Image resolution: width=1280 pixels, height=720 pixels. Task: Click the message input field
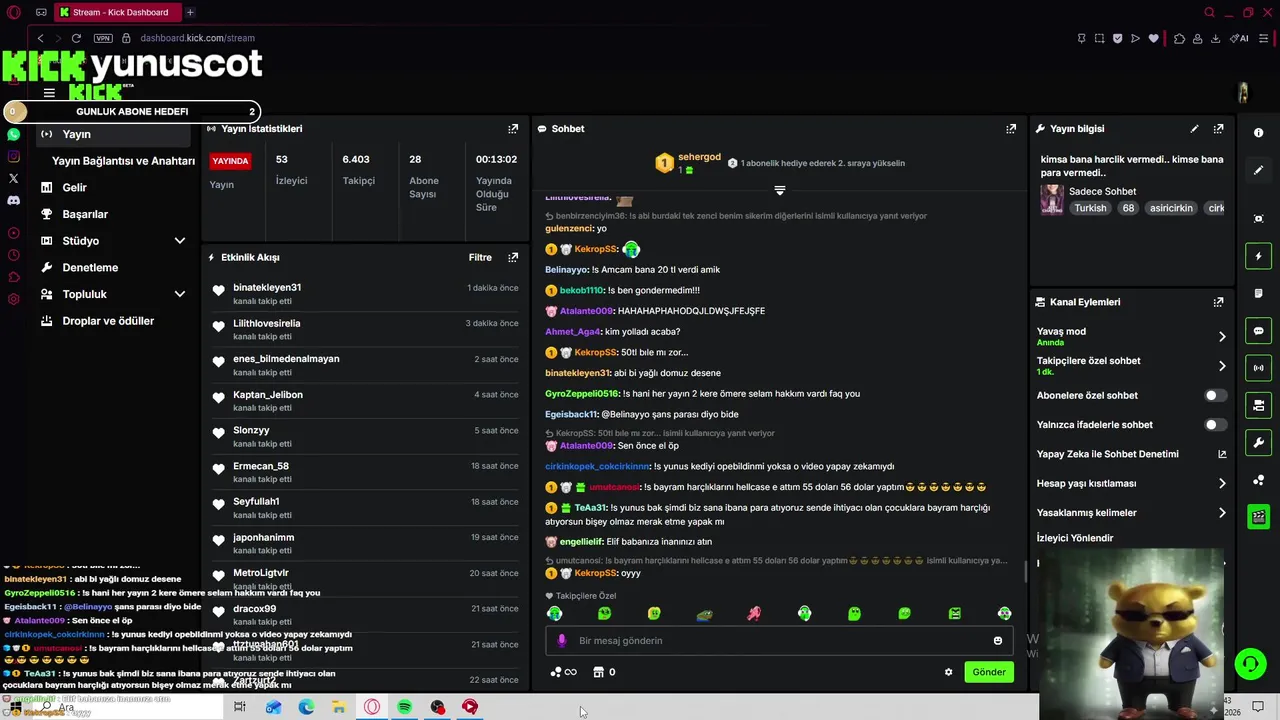780,641
